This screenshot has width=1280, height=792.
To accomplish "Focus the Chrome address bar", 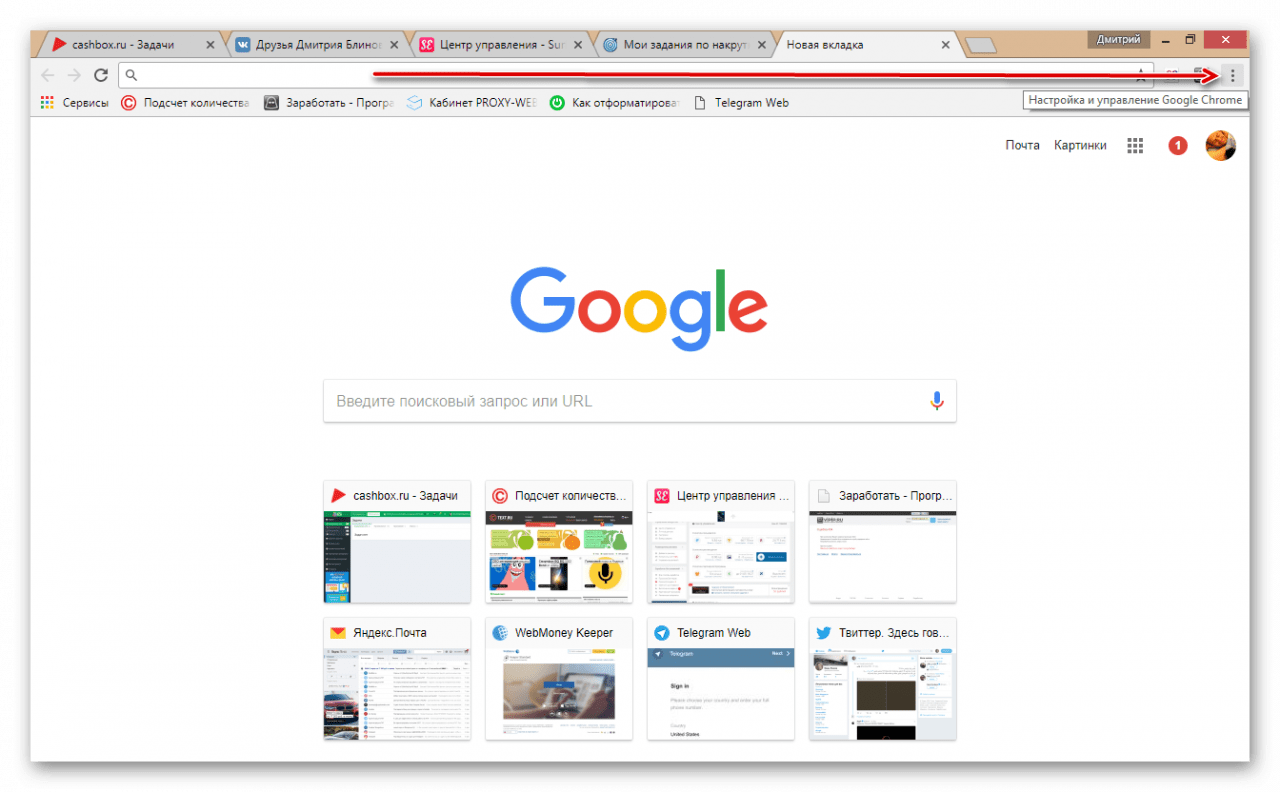I will click(x=635, y=75).
